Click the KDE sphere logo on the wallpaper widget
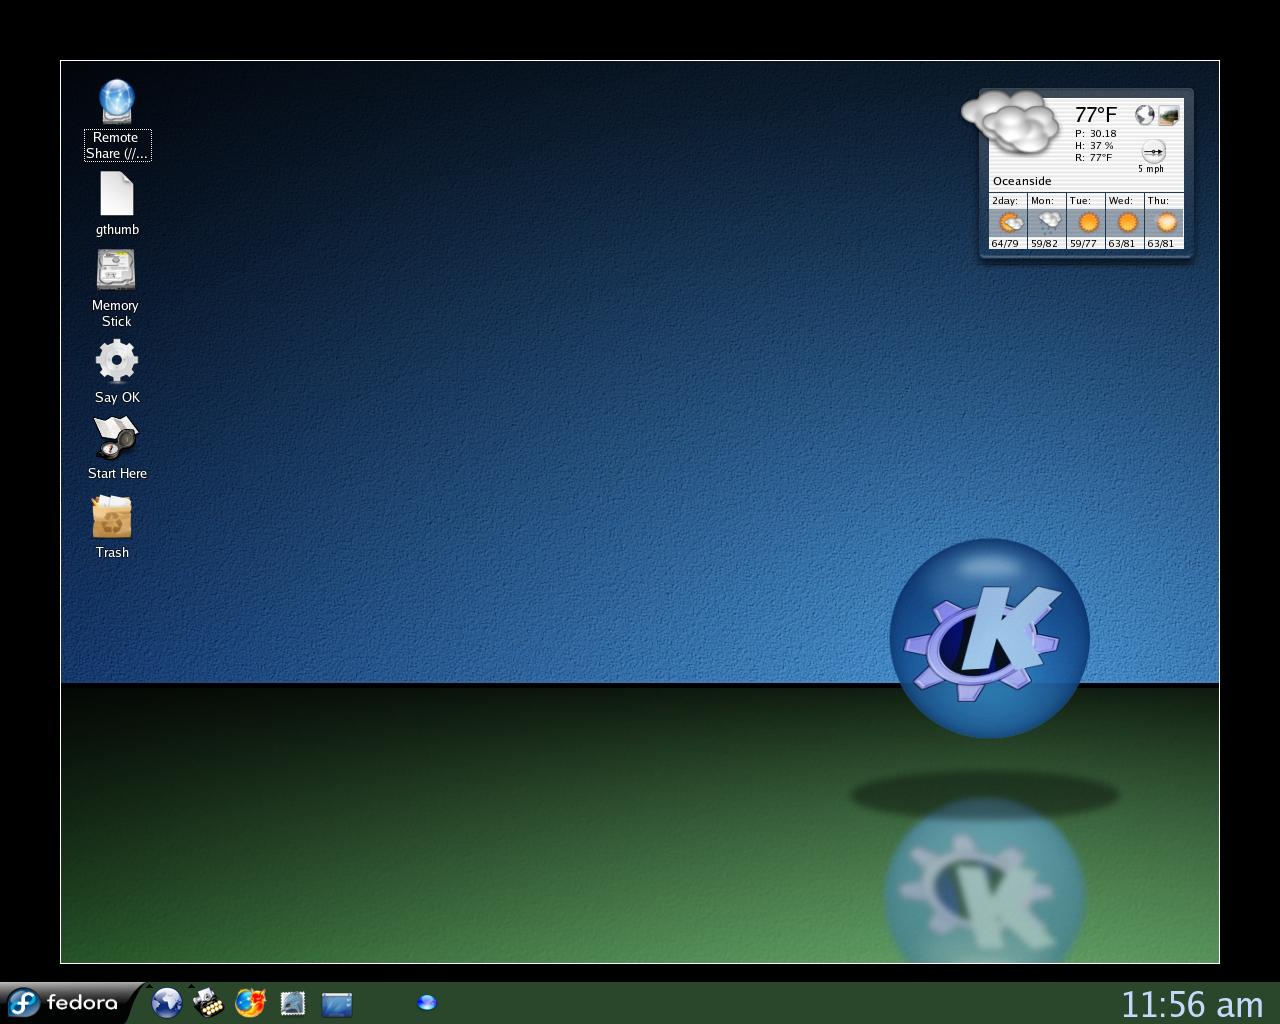 point(989,638)
